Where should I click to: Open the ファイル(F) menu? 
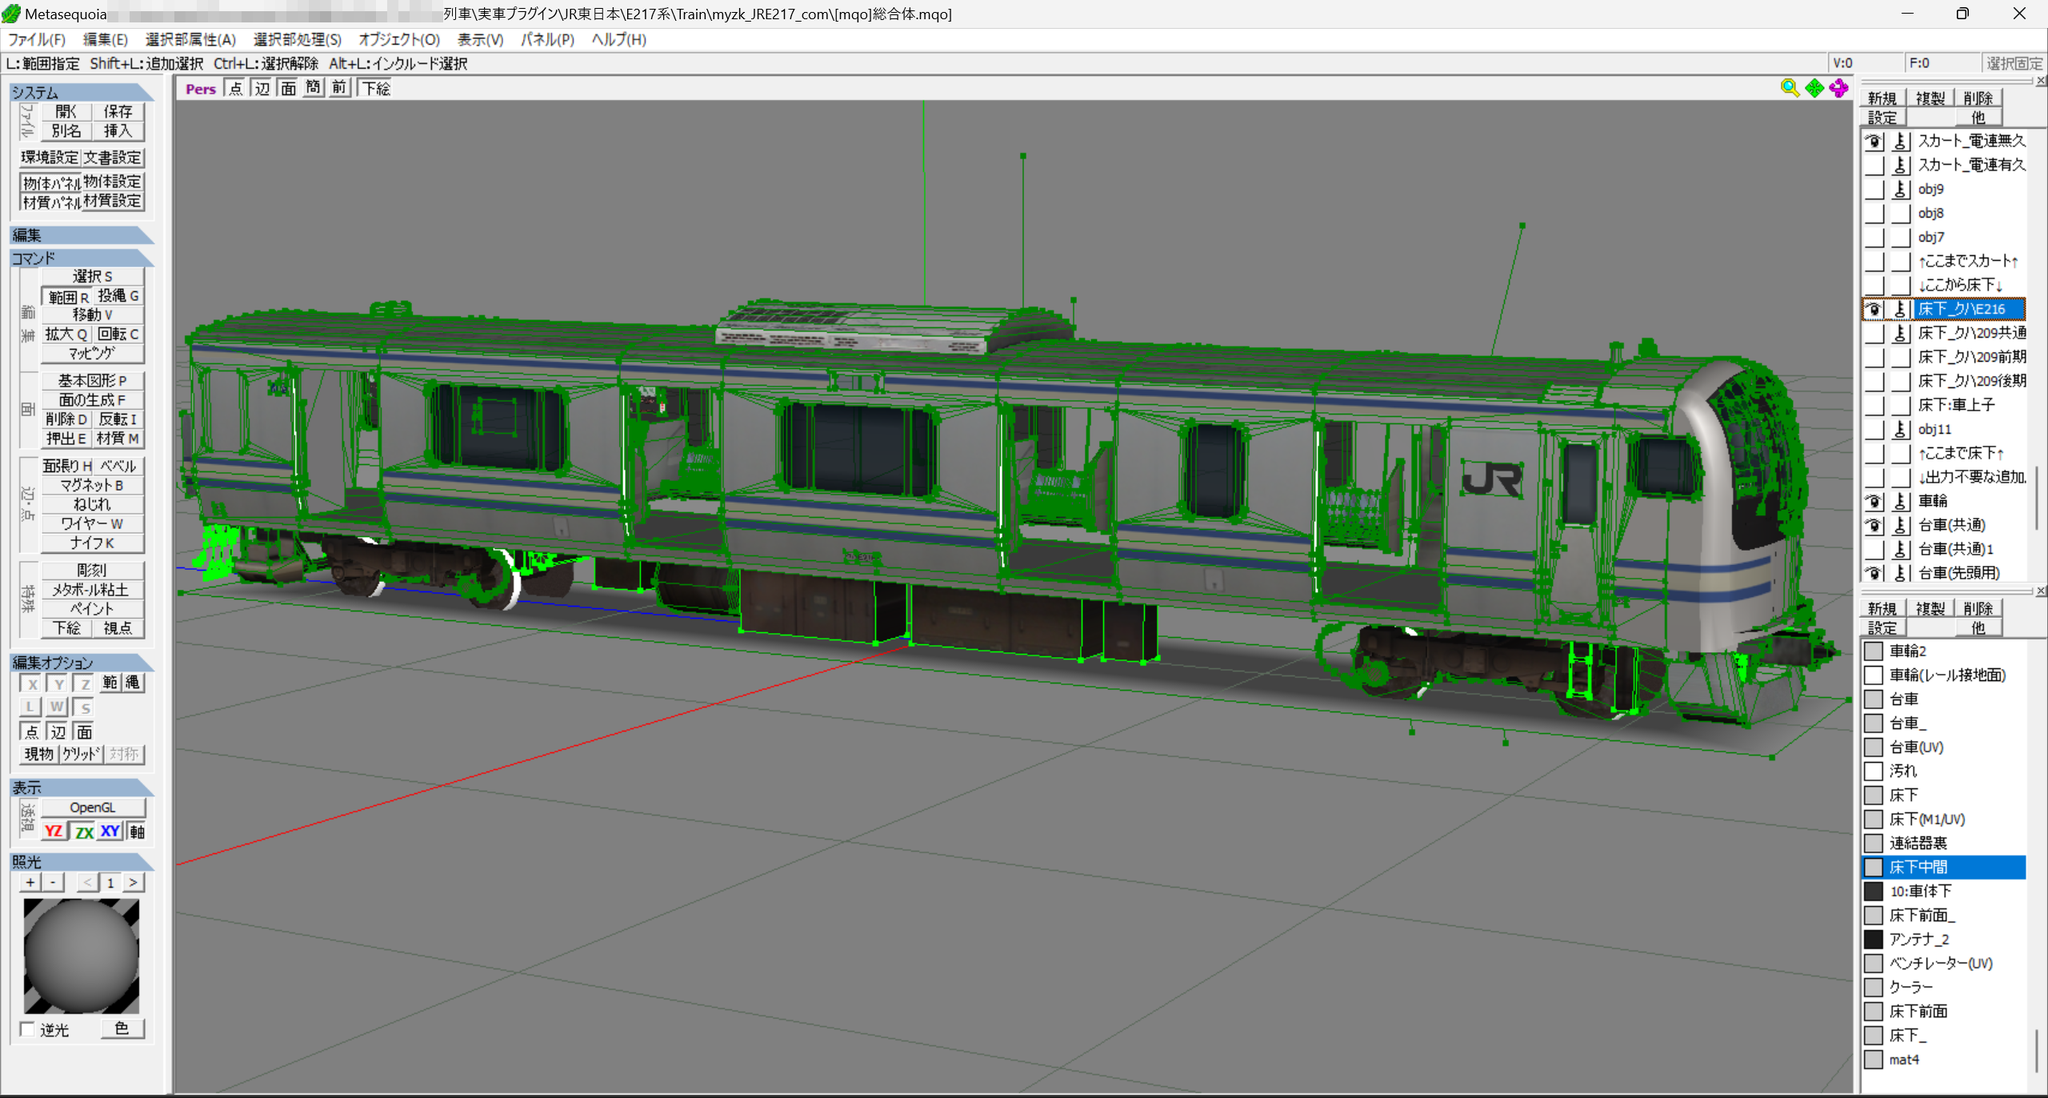point(37,39)
